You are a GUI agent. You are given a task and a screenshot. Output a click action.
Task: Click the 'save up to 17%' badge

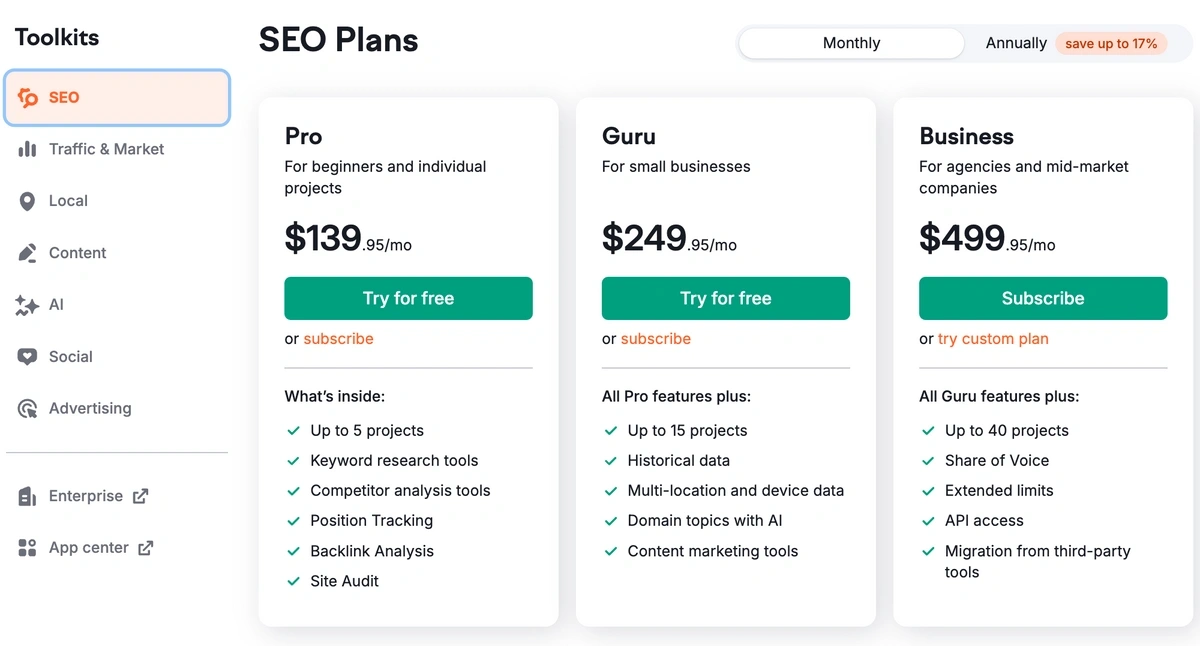pos(1111,44)
